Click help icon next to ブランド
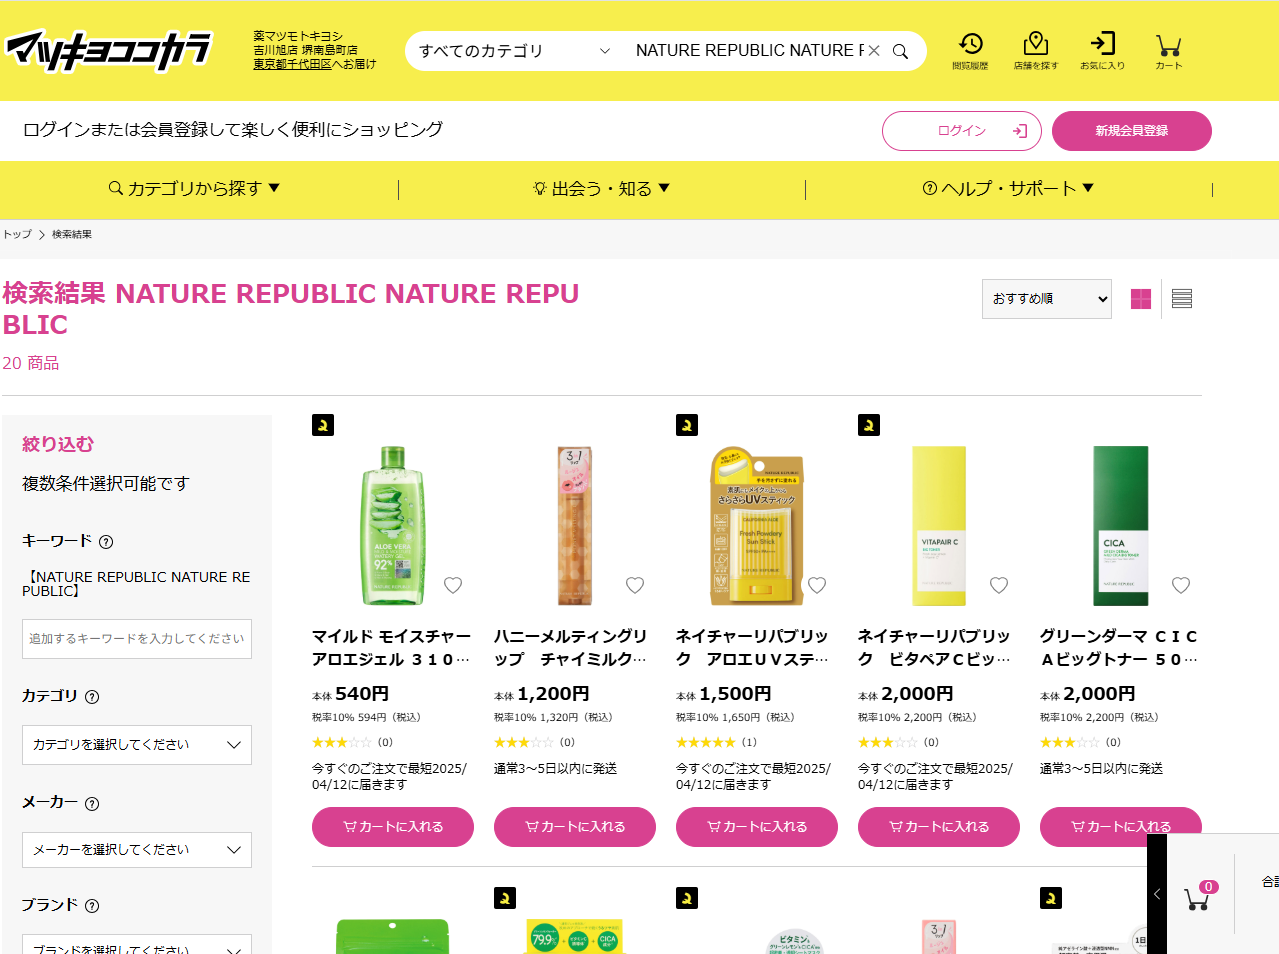 click(x=92, y=906)
